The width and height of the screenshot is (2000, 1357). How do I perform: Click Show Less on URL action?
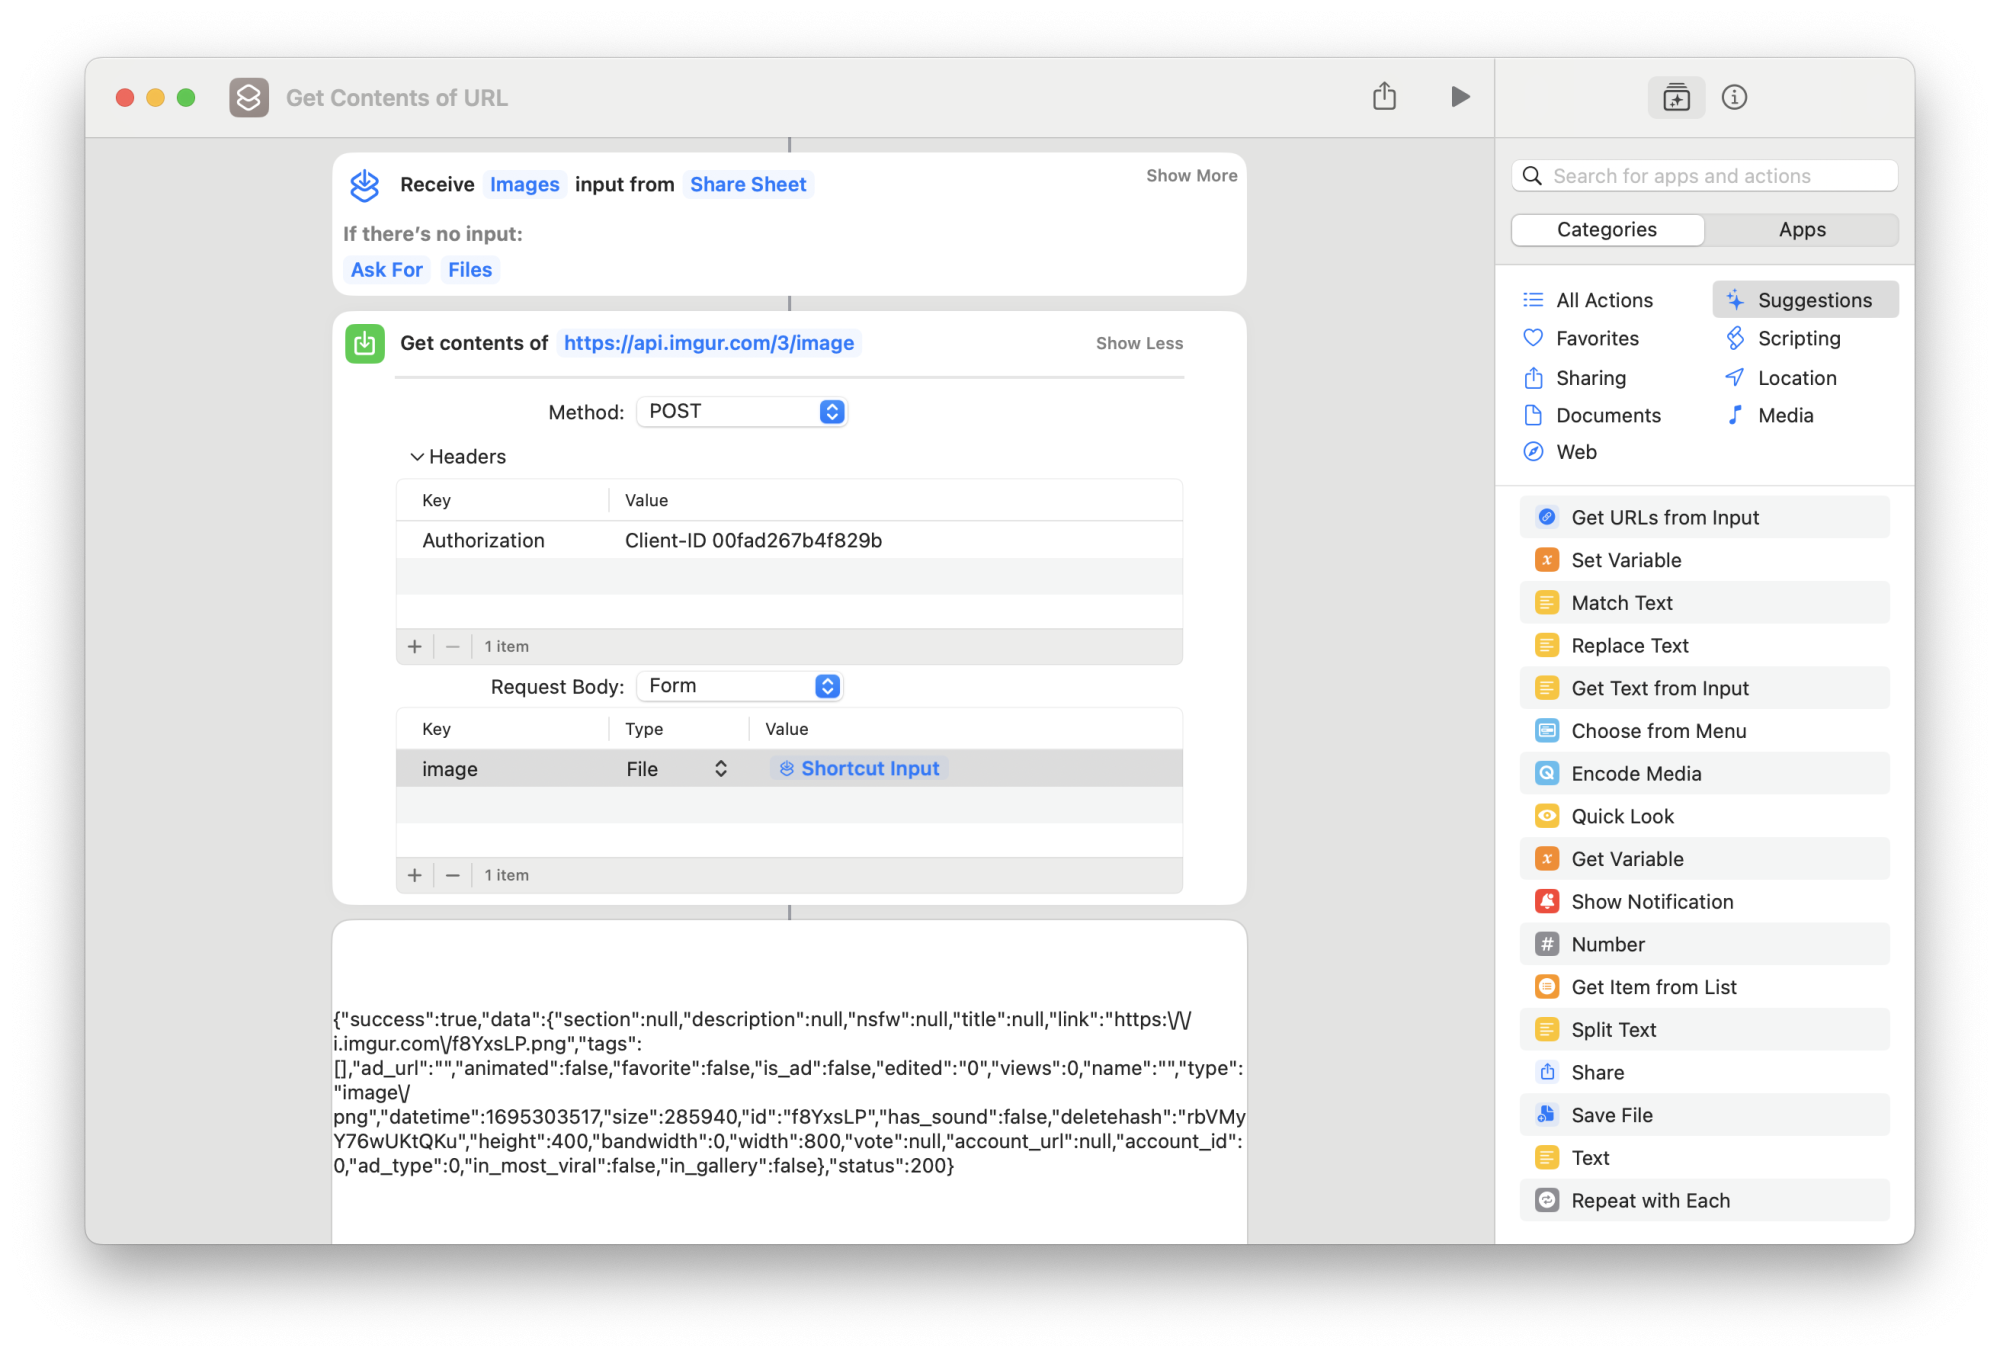pyautogui.click(x=1138, y=343)
